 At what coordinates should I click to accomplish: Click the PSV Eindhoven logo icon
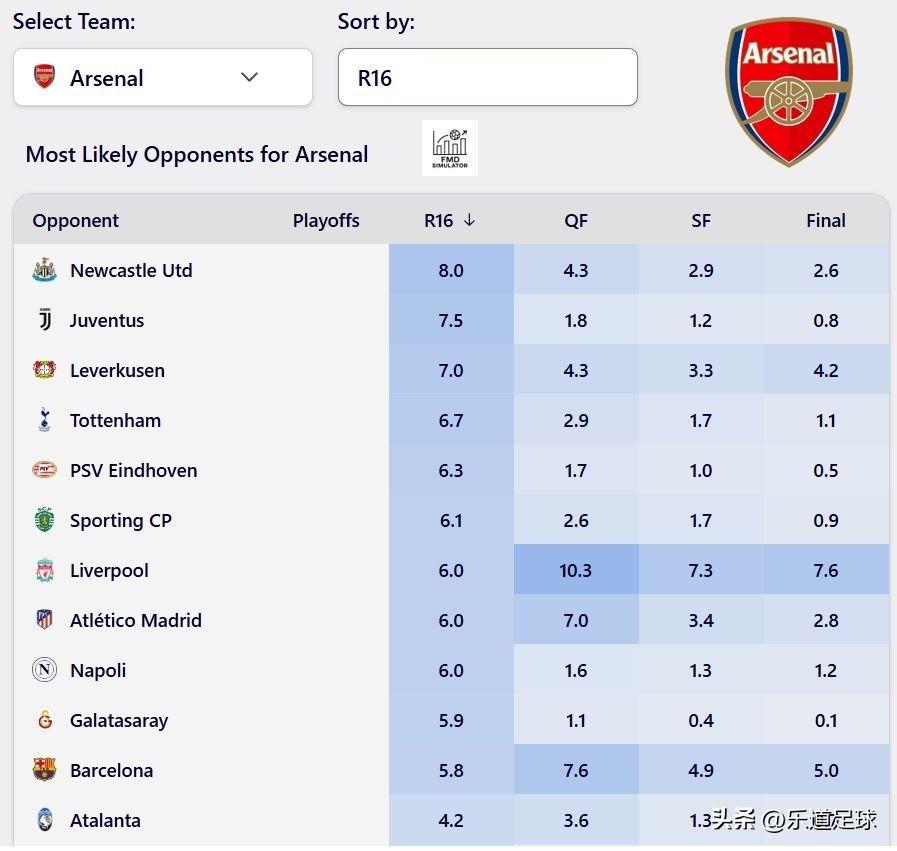click(x=44, y=470)
